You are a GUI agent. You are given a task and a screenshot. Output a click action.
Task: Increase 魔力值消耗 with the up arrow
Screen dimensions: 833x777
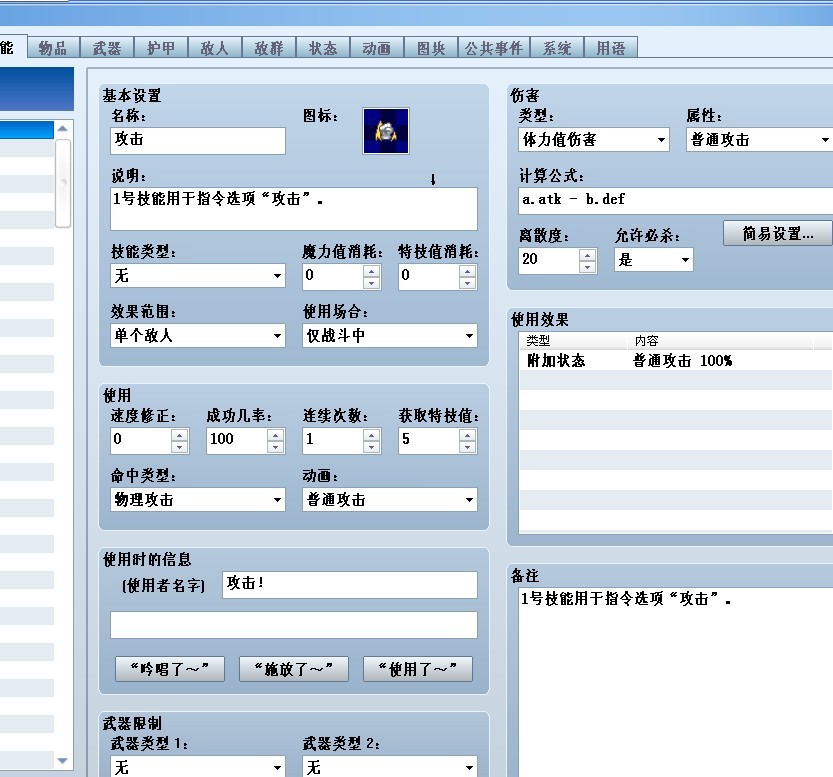click(x=371, y=271)
